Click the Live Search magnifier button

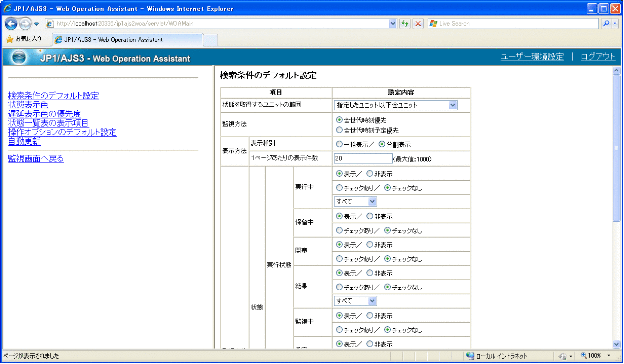click(606, 24)
